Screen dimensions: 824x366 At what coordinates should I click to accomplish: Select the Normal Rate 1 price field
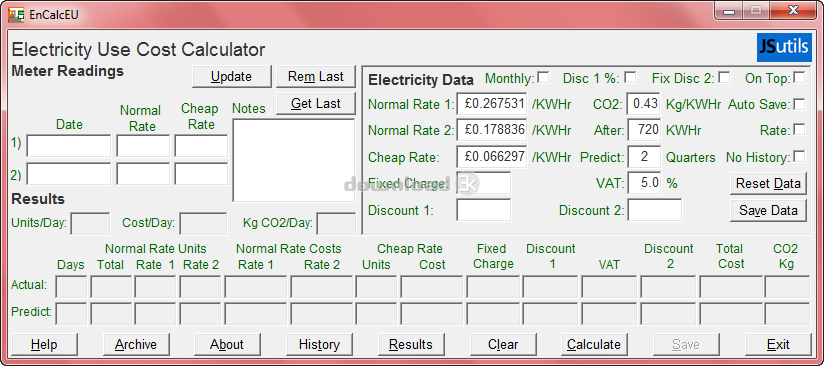(x=492, y=104)
